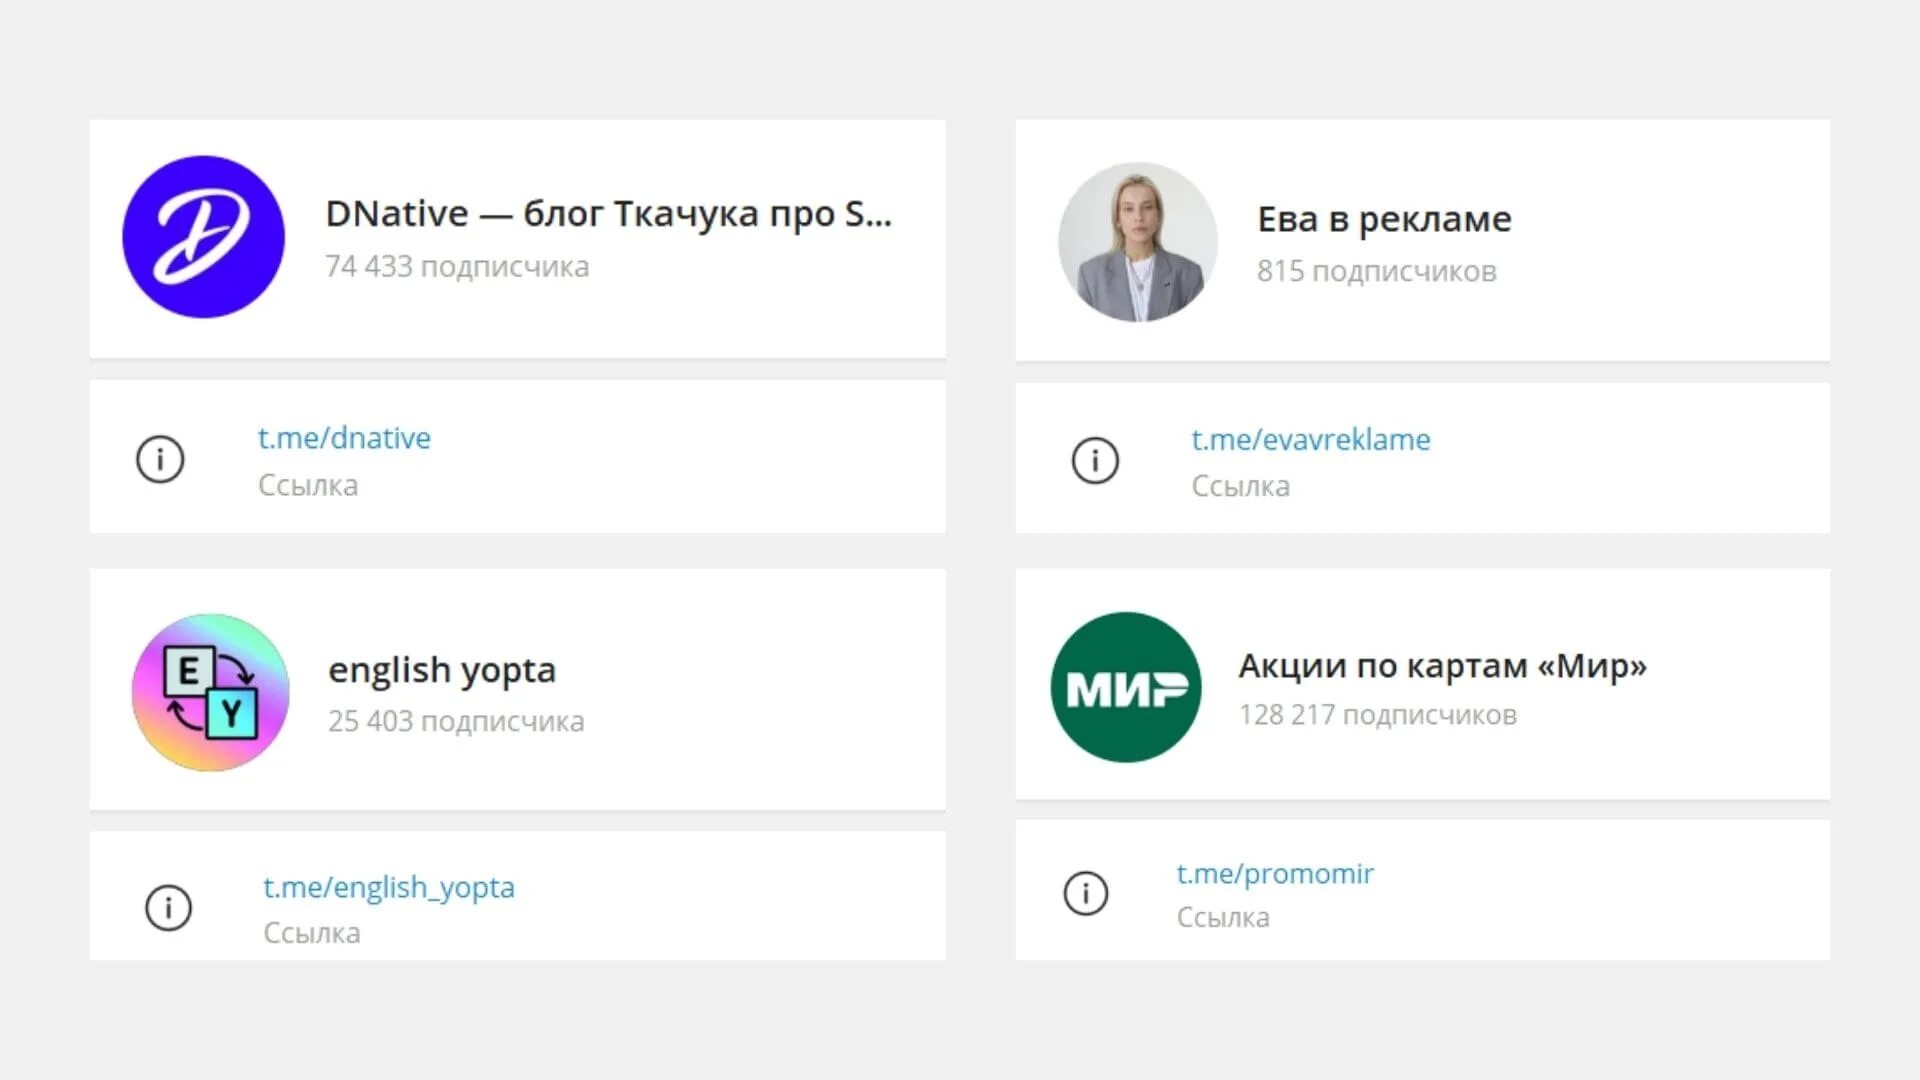Image resolution: width=1920 pixels, height=1080 pixels.
Task: Click the DNative channel purple logo avatar
Action: (x=203, y=237)
